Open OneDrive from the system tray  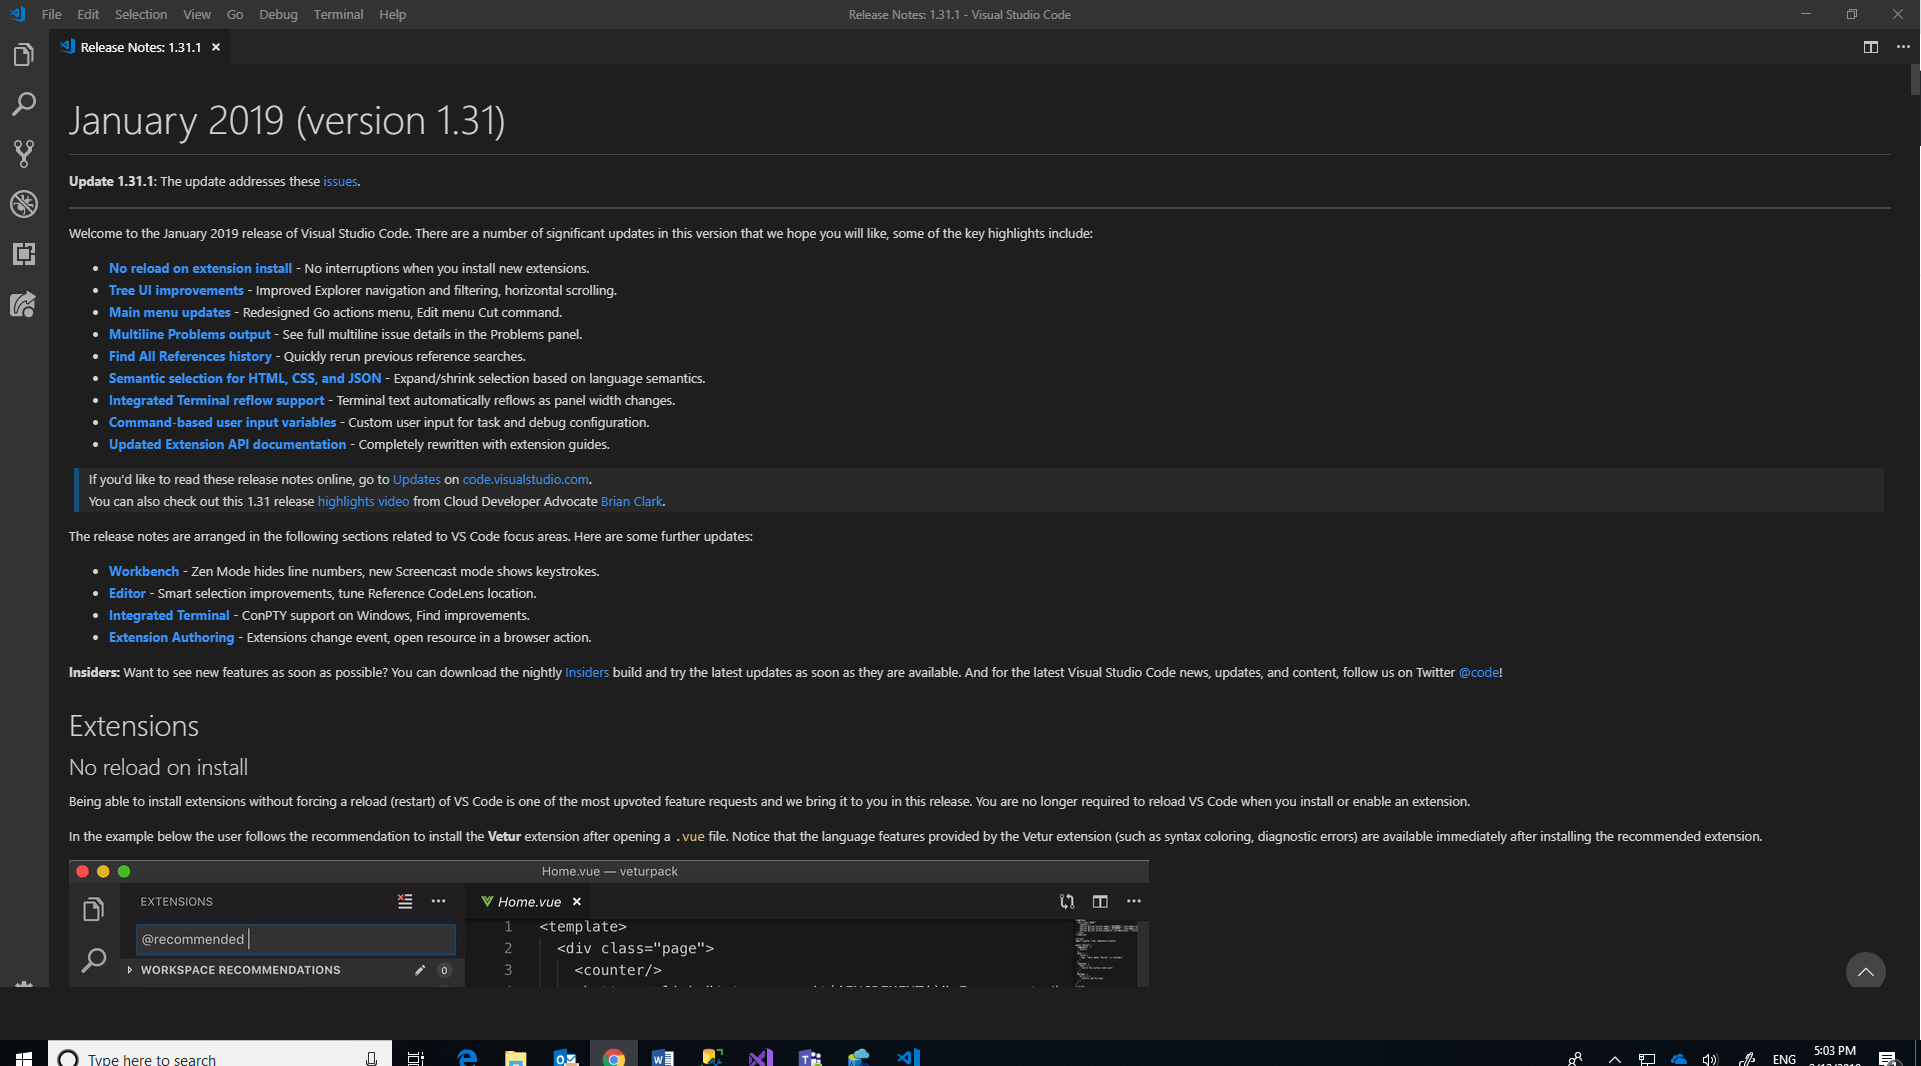click(x=1678, y=1057)
